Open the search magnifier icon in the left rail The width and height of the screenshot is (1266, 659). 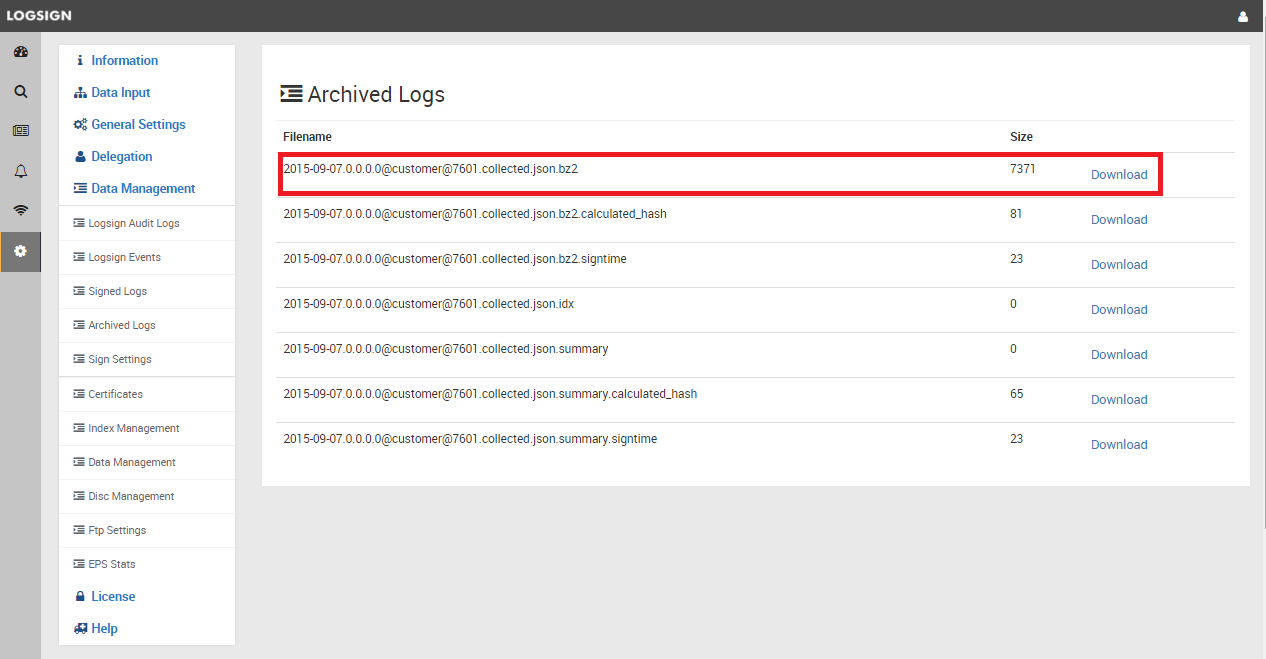coord(20,91)
